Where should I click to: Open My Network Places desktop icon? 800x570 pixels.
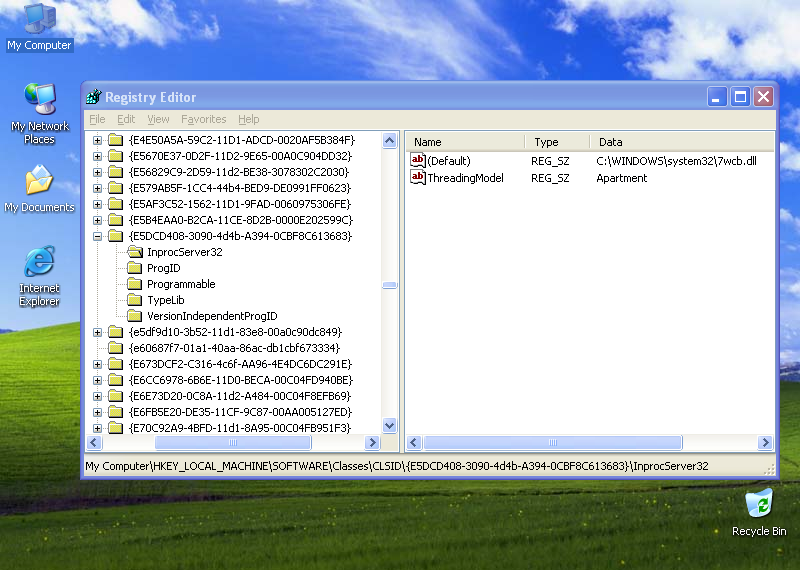[40, 100]
